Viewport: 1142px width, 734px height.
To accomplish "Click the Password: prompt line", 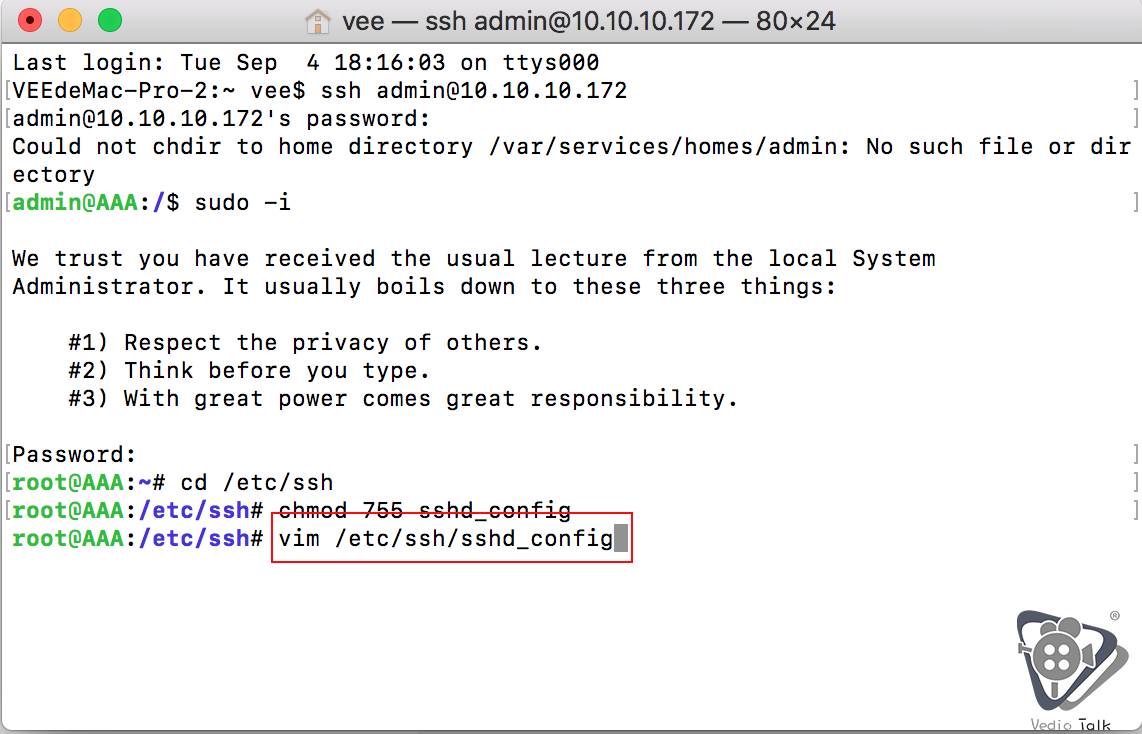I will [74, 454].
